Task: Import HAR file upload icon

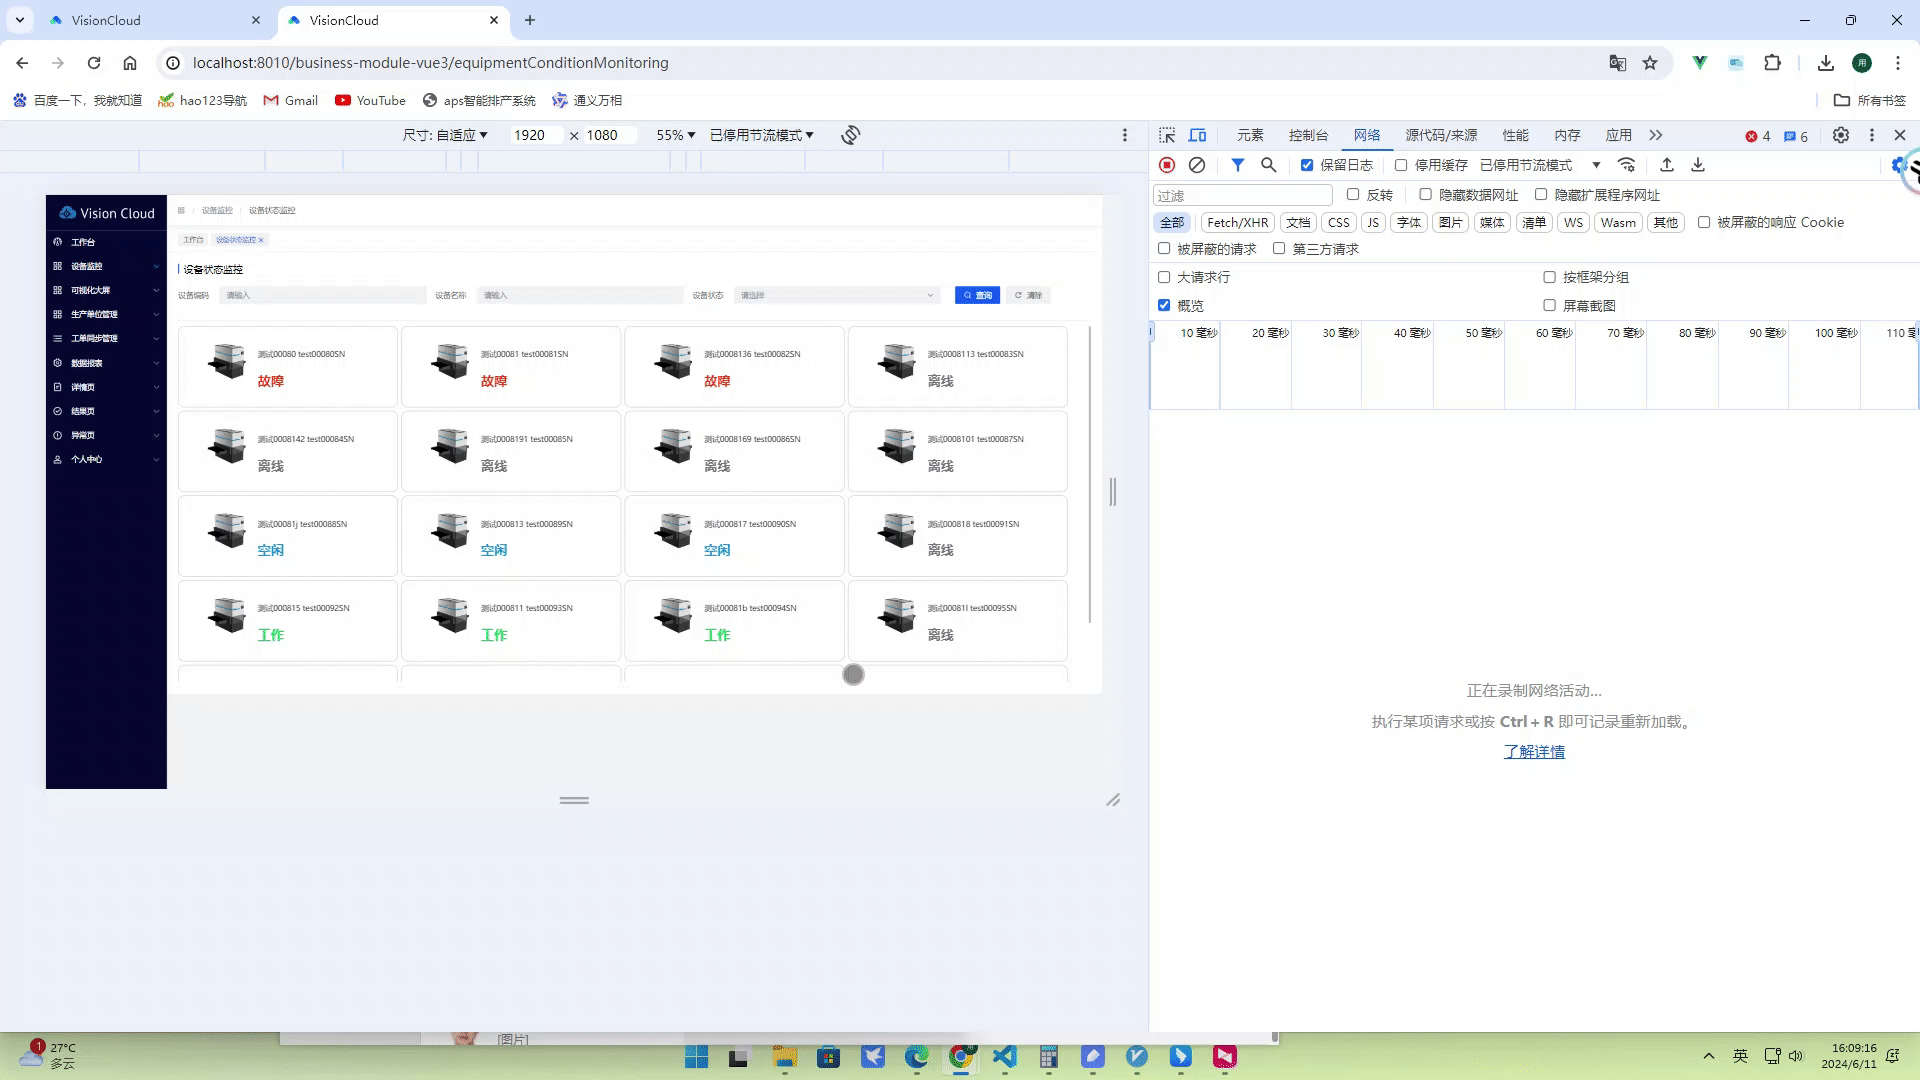Action: pyautogui.click(x=1667, y=165)
